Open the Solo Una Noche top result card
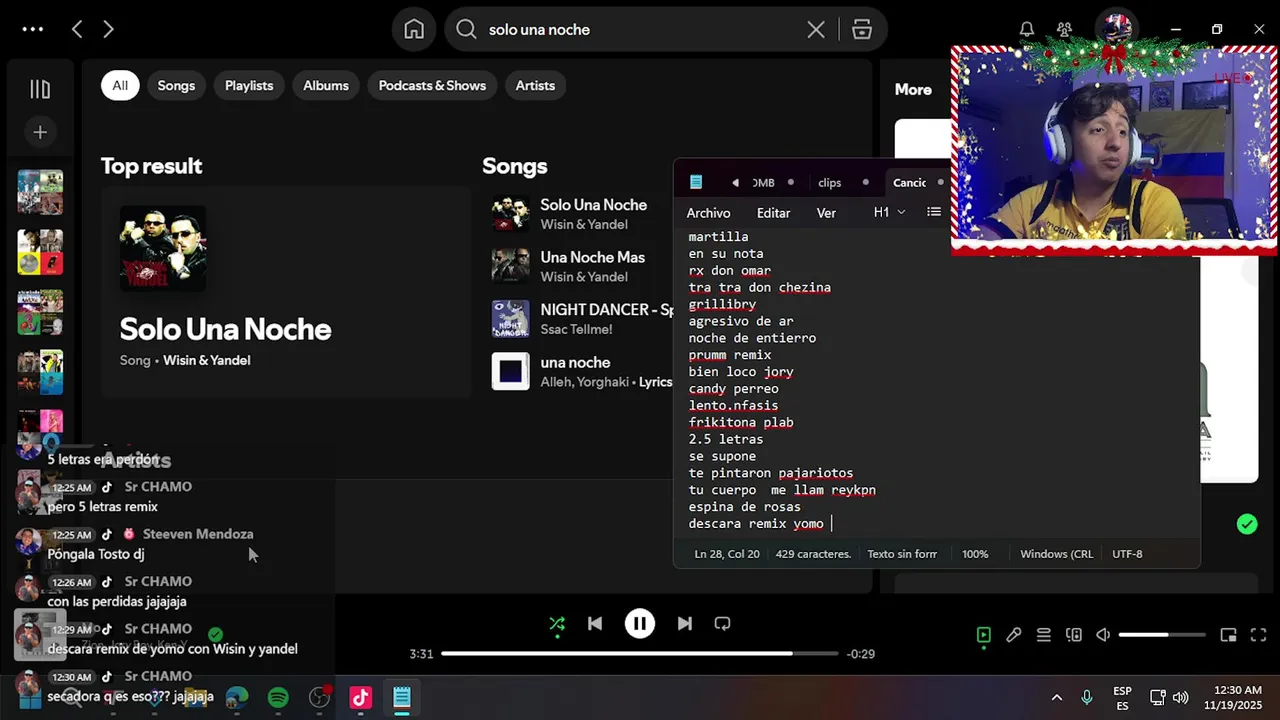The image size is (1280, 720). pos(286,292)
